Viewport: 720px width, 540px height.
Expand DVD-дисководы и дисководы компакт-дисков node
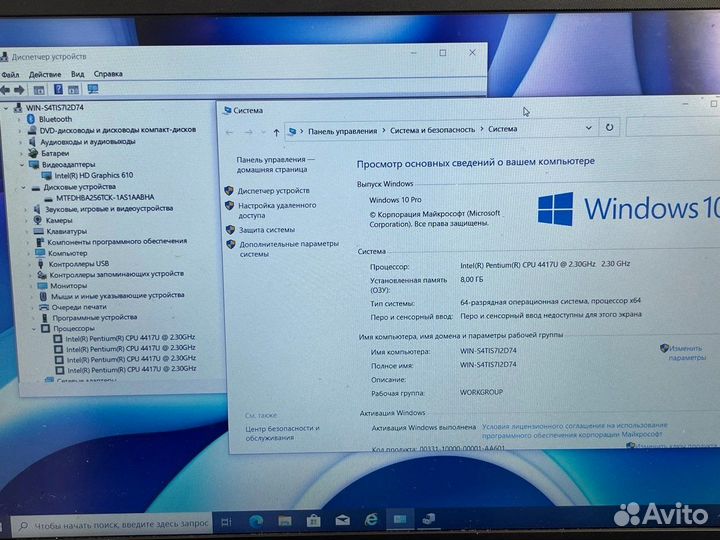pyautogui.click(x=19, y=130)
